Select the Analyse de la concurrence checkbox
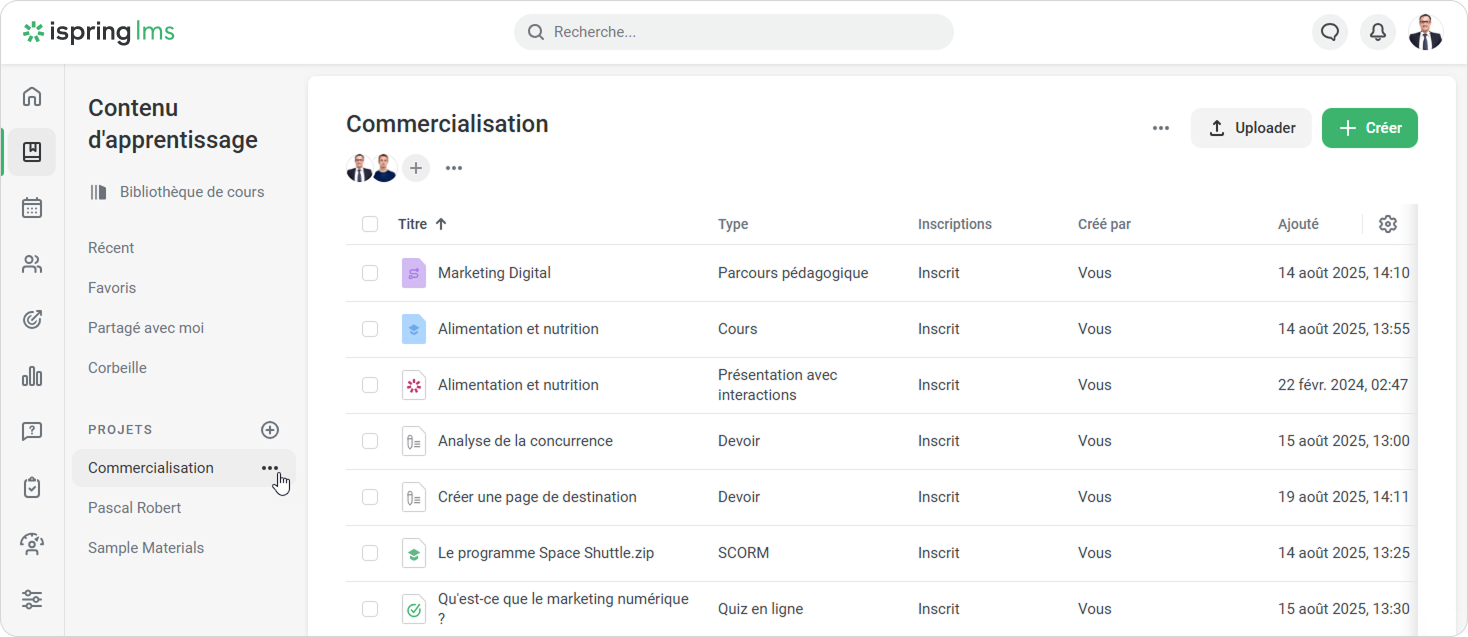The width and height of the screenshot is (1468, 637). (x=370, y=441)
